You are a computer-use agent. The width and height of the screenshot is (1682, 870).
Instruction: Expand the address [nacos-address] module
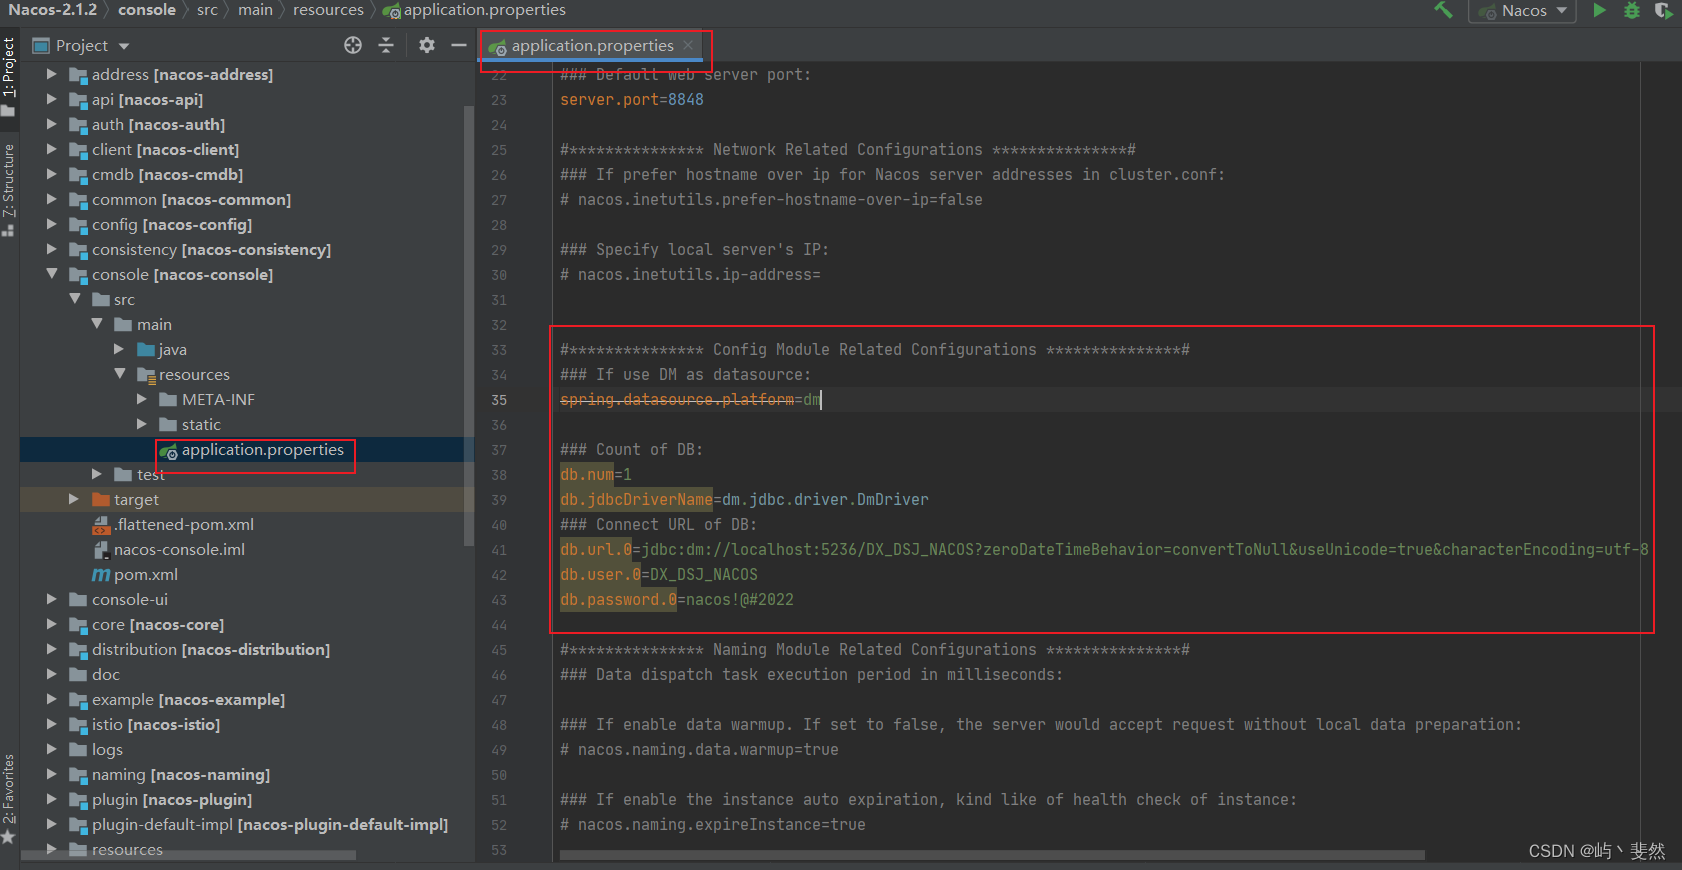pos(51,74)
